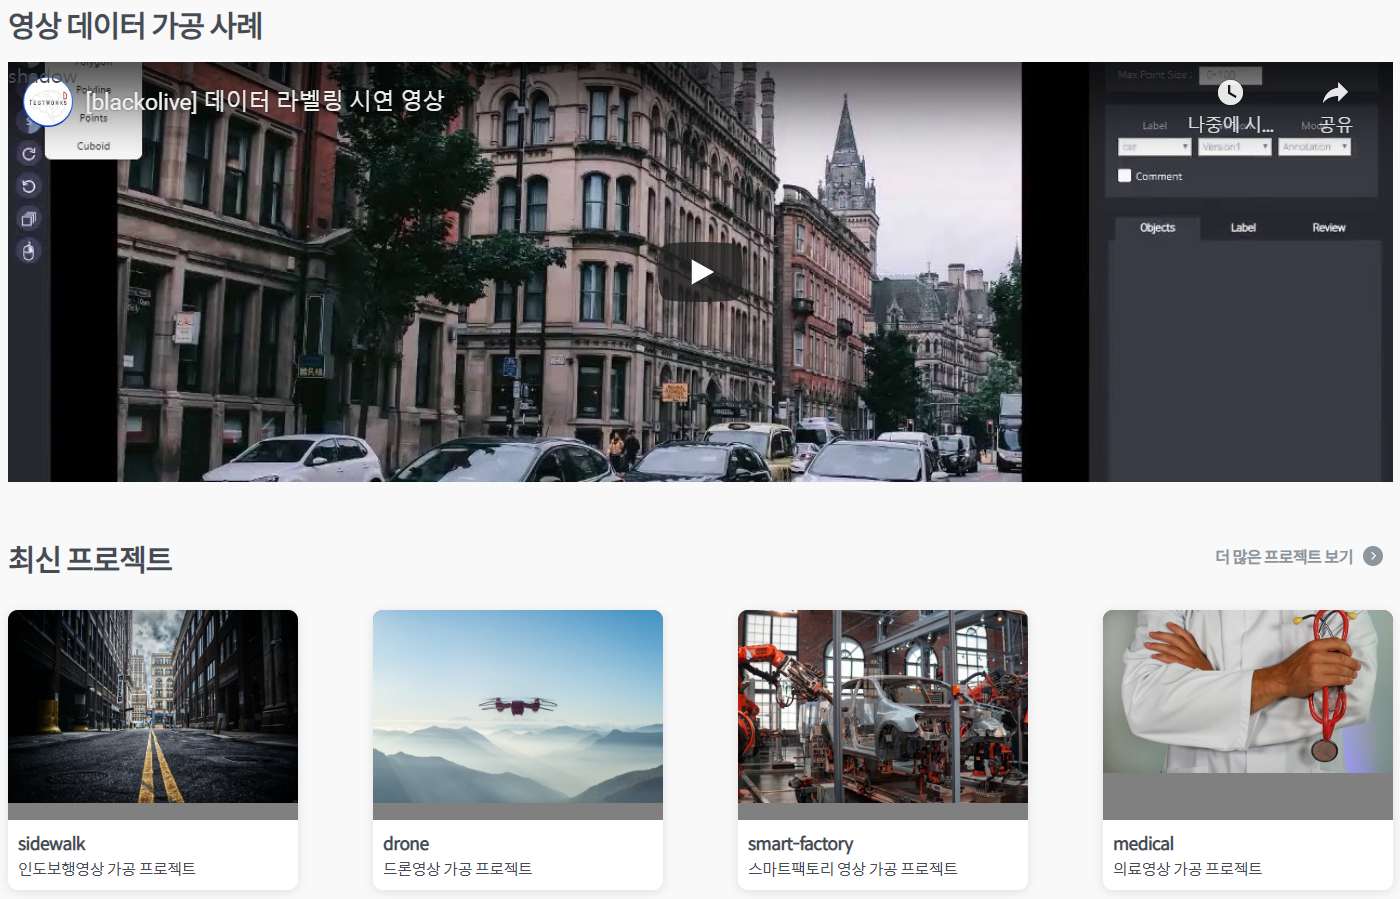
Task: Click the drone card title
Action: 406,844
